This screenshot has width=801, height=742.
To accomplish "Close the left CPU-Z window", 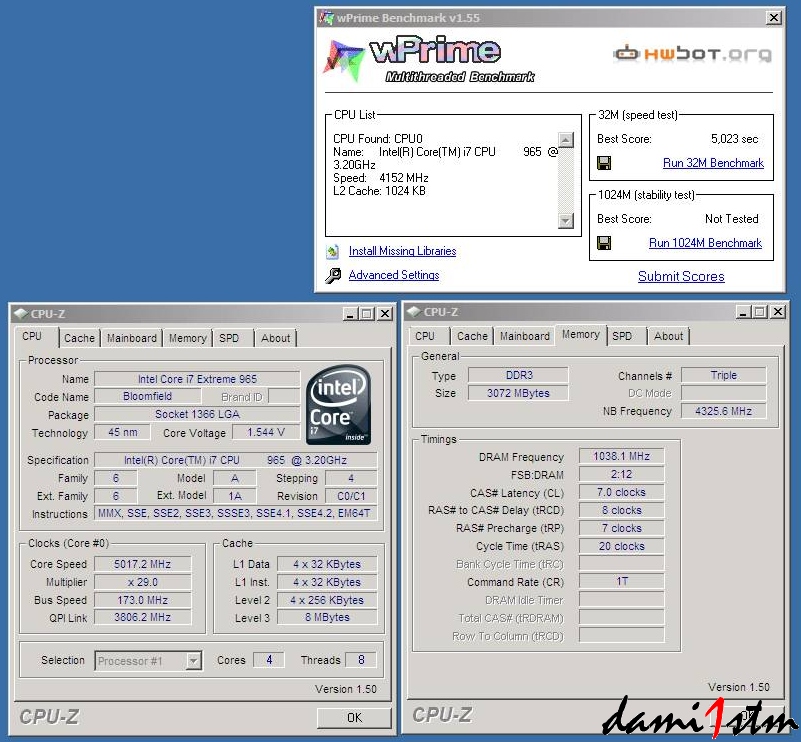I will click(x=385, y=314).
